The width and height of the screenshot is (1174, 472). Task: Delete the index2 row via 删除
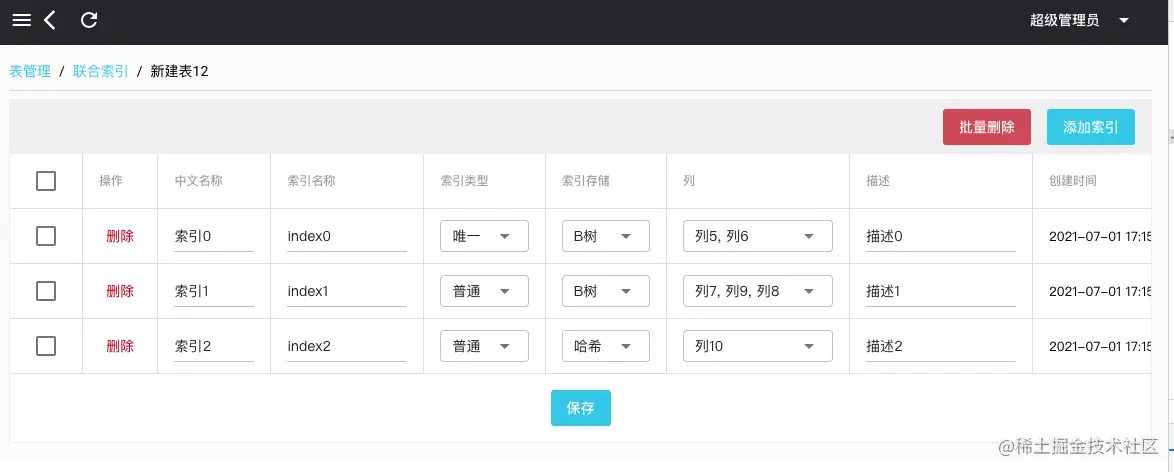(120, 346)
